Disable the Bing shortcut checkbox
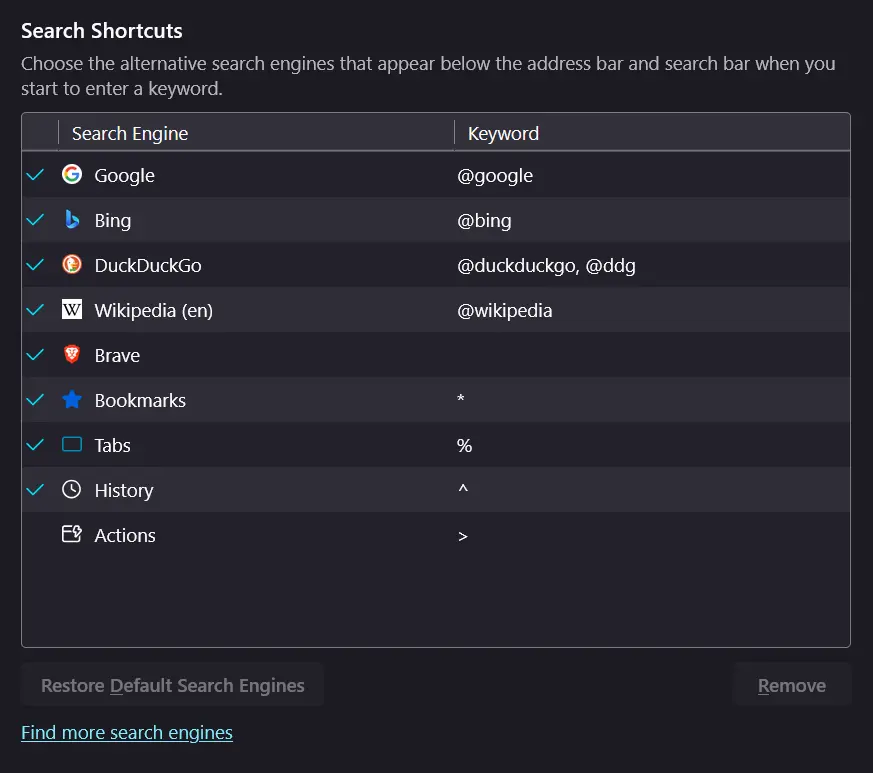This screenshot has width=873, height=773. tap(35, 219)
